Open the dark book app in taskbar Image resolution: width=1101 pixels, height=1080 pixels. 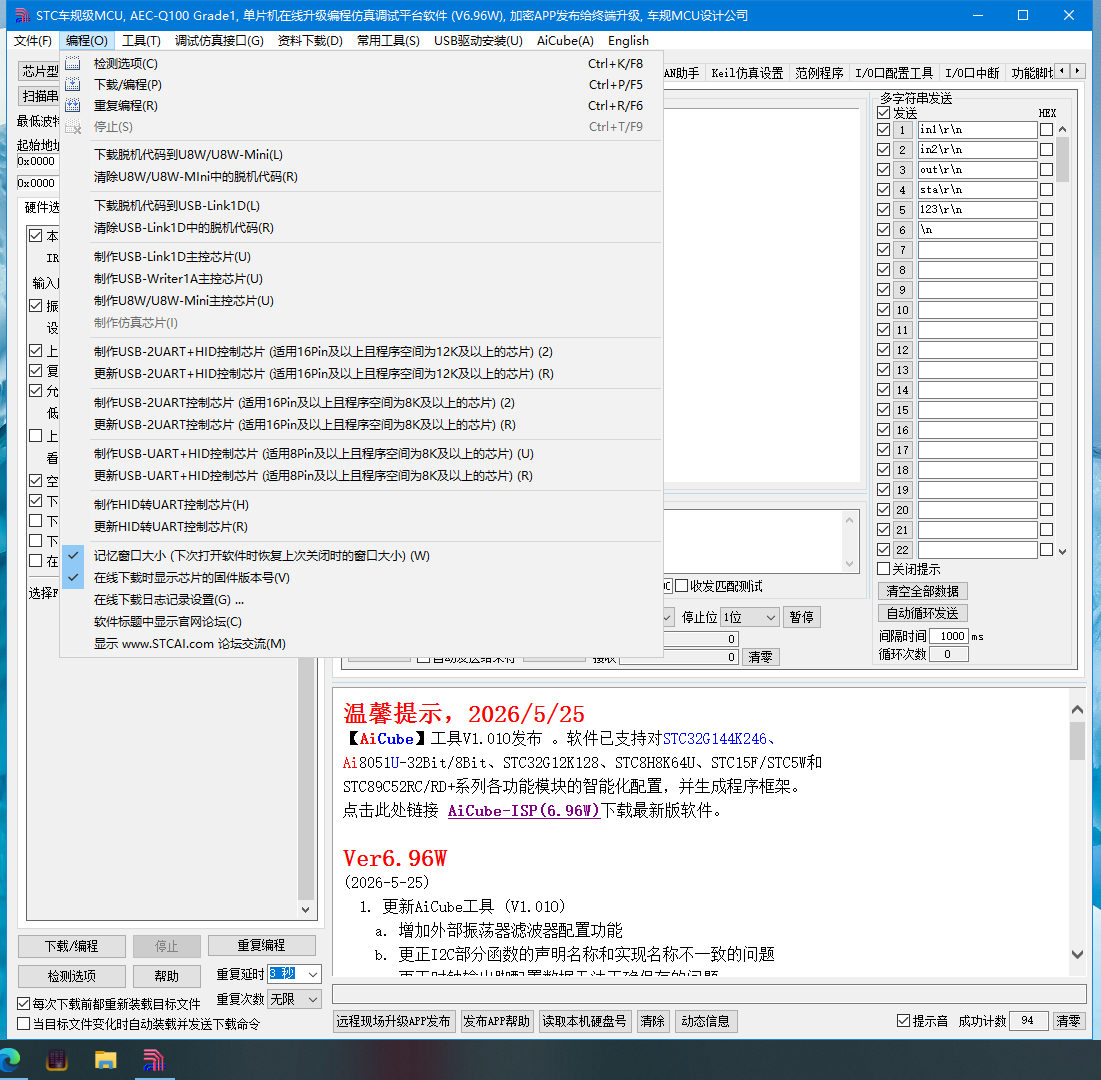[57, 1059]
